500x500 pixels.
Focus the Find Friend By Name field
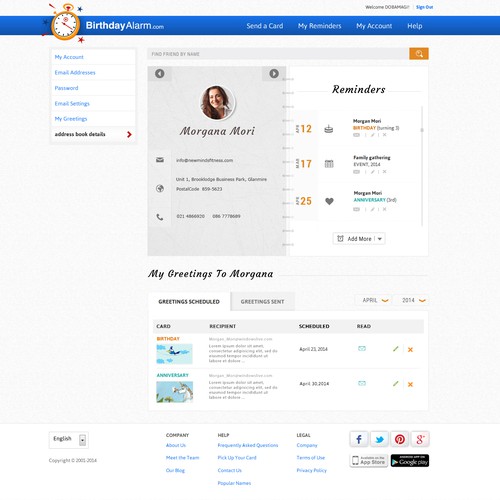pos(278,54)
